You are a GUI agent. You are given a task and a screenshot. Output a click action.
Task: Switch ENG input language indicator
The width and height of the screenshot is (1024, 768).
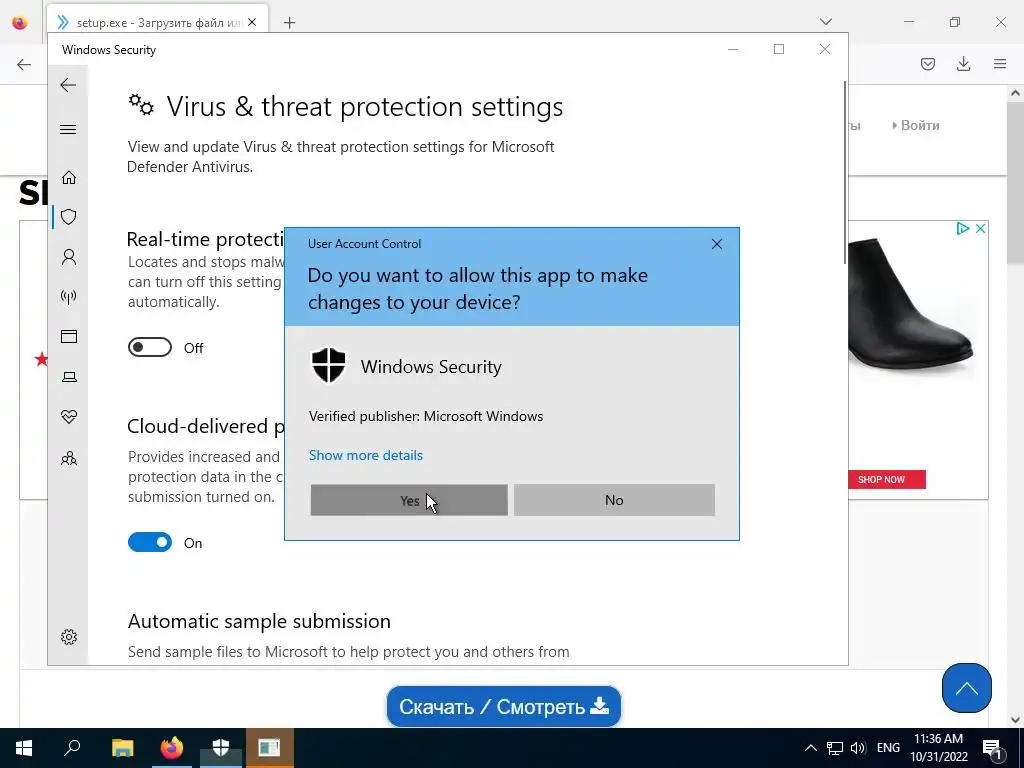tap(888, 748)
